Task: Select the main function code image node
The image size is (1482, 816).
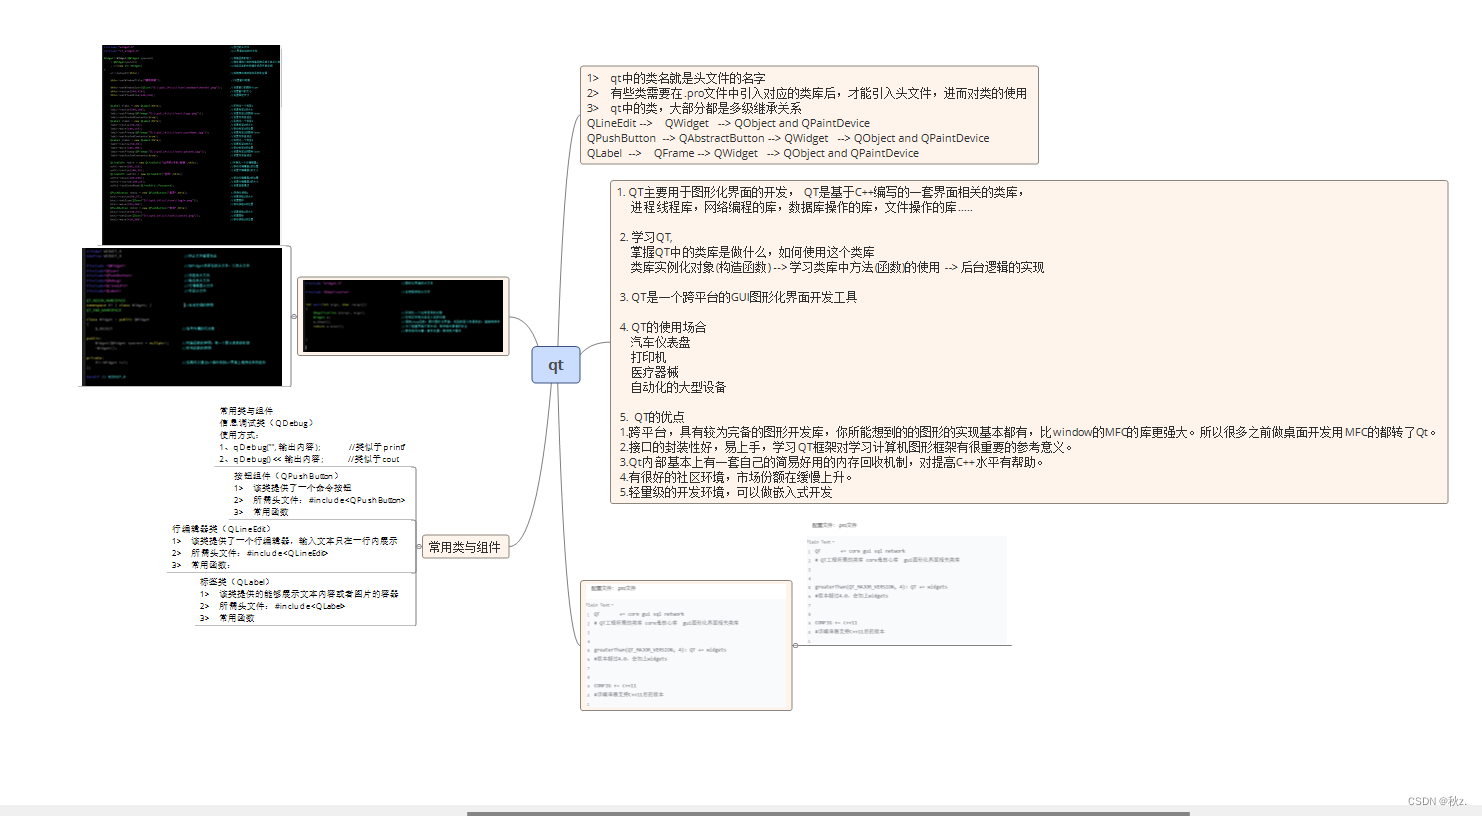Action: pos(404,316)
